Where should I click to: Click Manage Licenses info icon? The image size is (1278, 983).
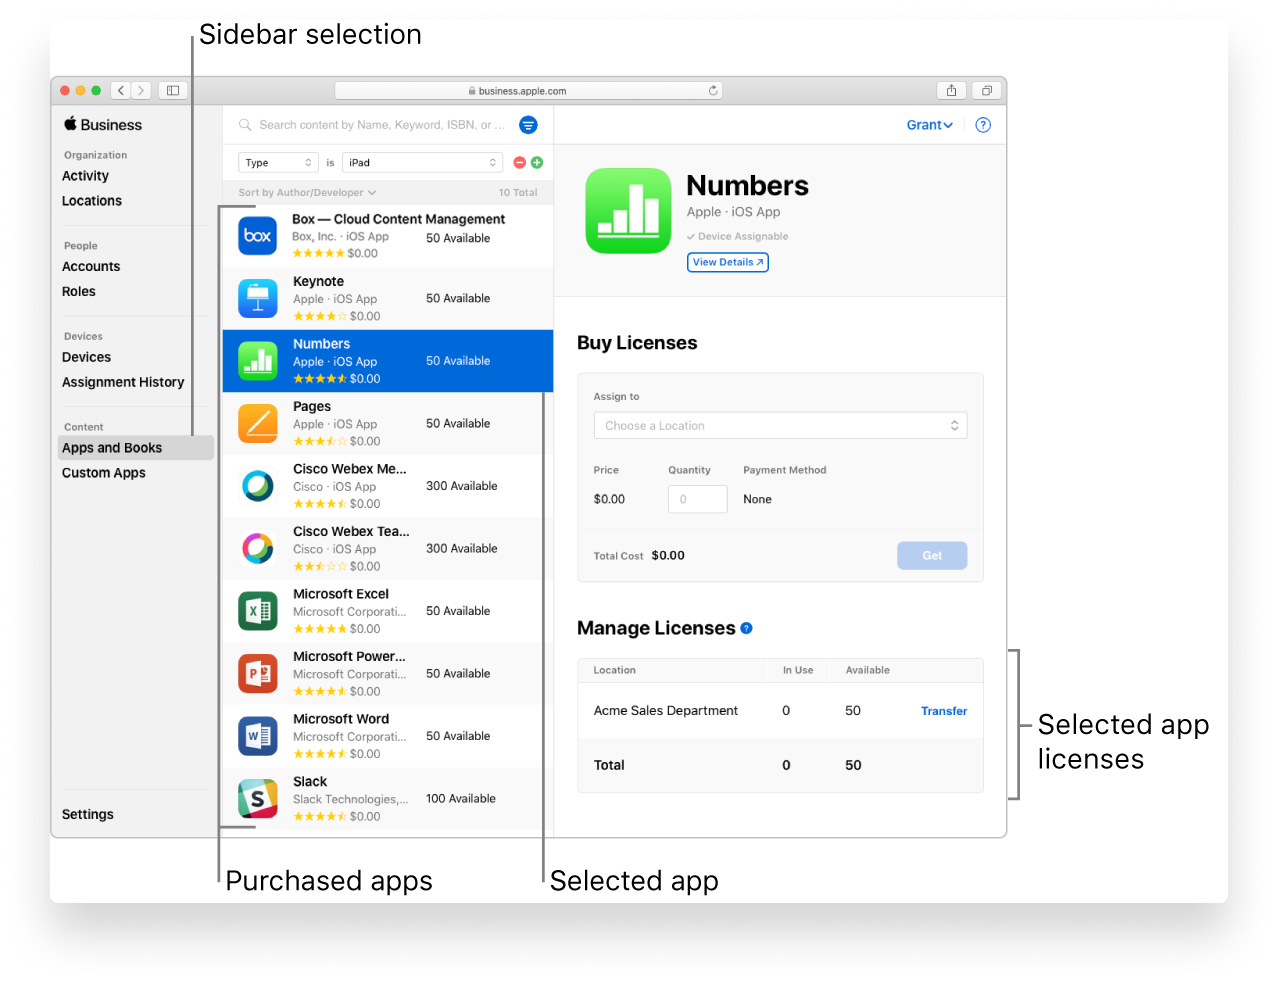coord(746,628)
